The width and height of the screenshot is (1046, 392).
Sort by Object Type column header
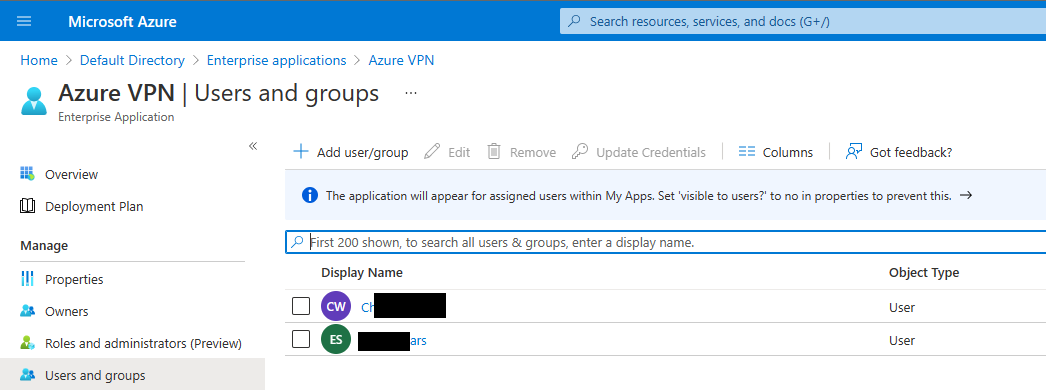pyautogui.click(x=924, y=273)
